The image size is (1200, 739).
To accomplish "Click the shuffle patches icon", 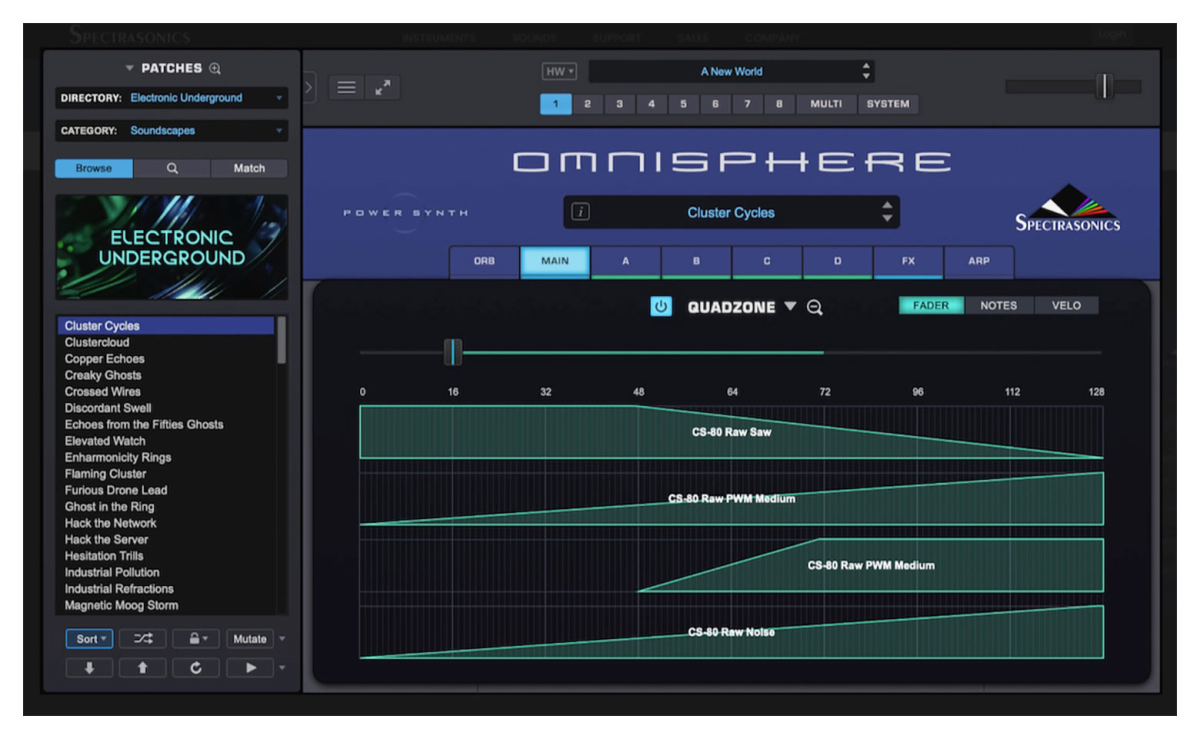I will click(143, 639).
